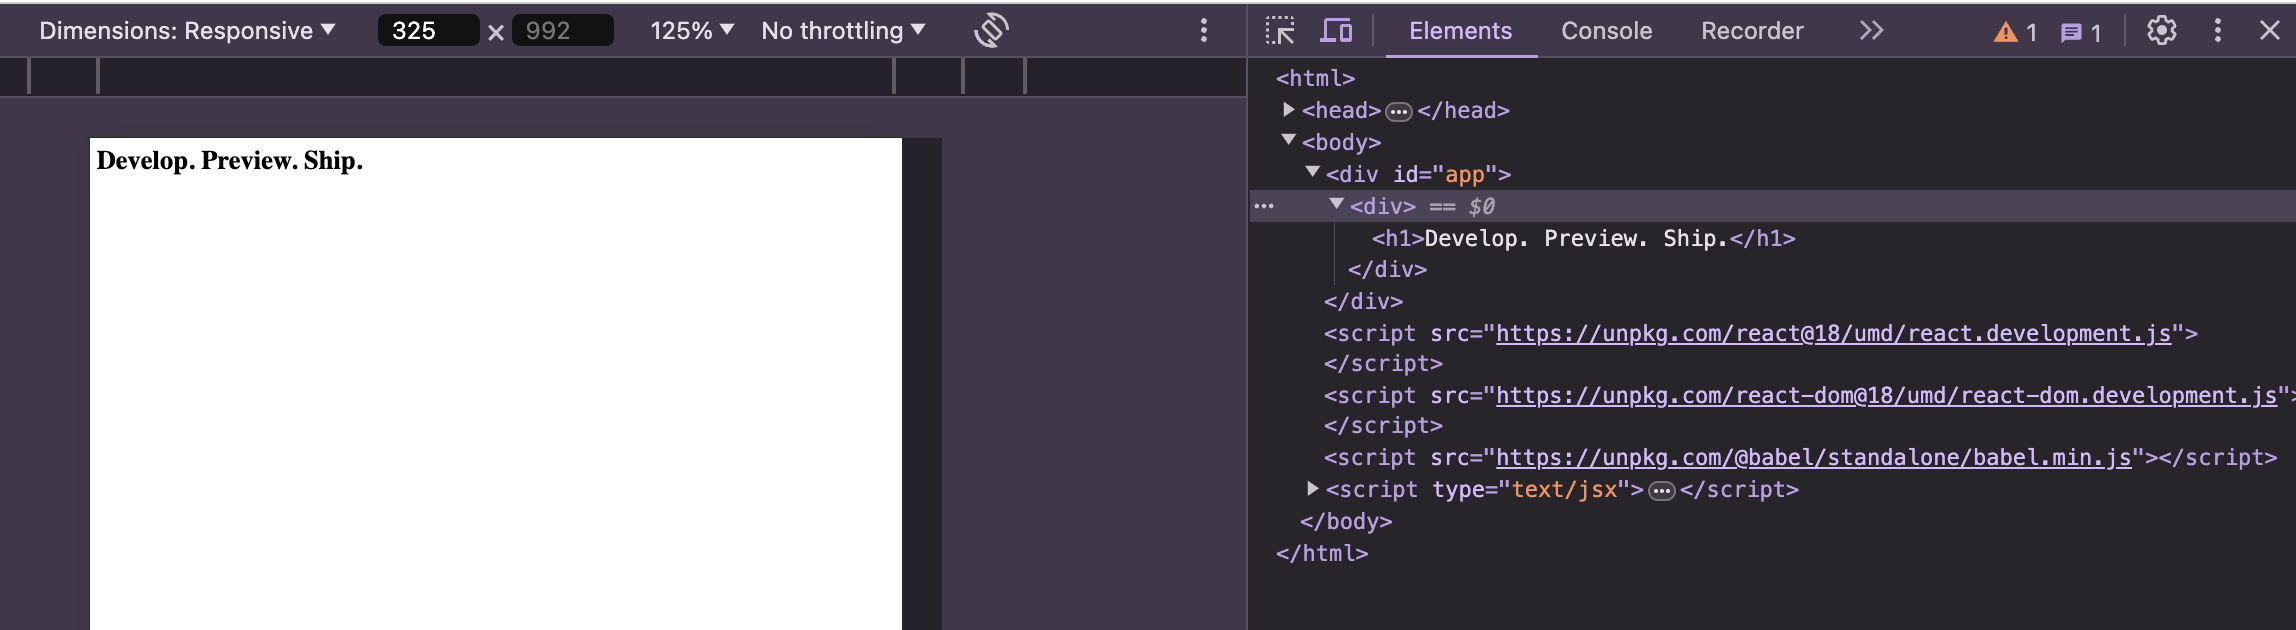Screen dimensions: 2296x630
Task: Collapse the body element node
Action: (1289, 141)
